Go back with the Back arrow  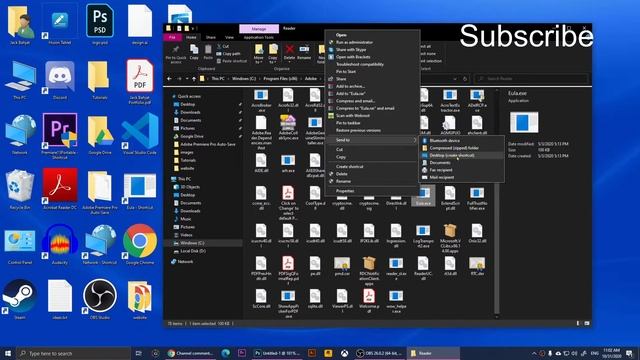click(169, 78)
